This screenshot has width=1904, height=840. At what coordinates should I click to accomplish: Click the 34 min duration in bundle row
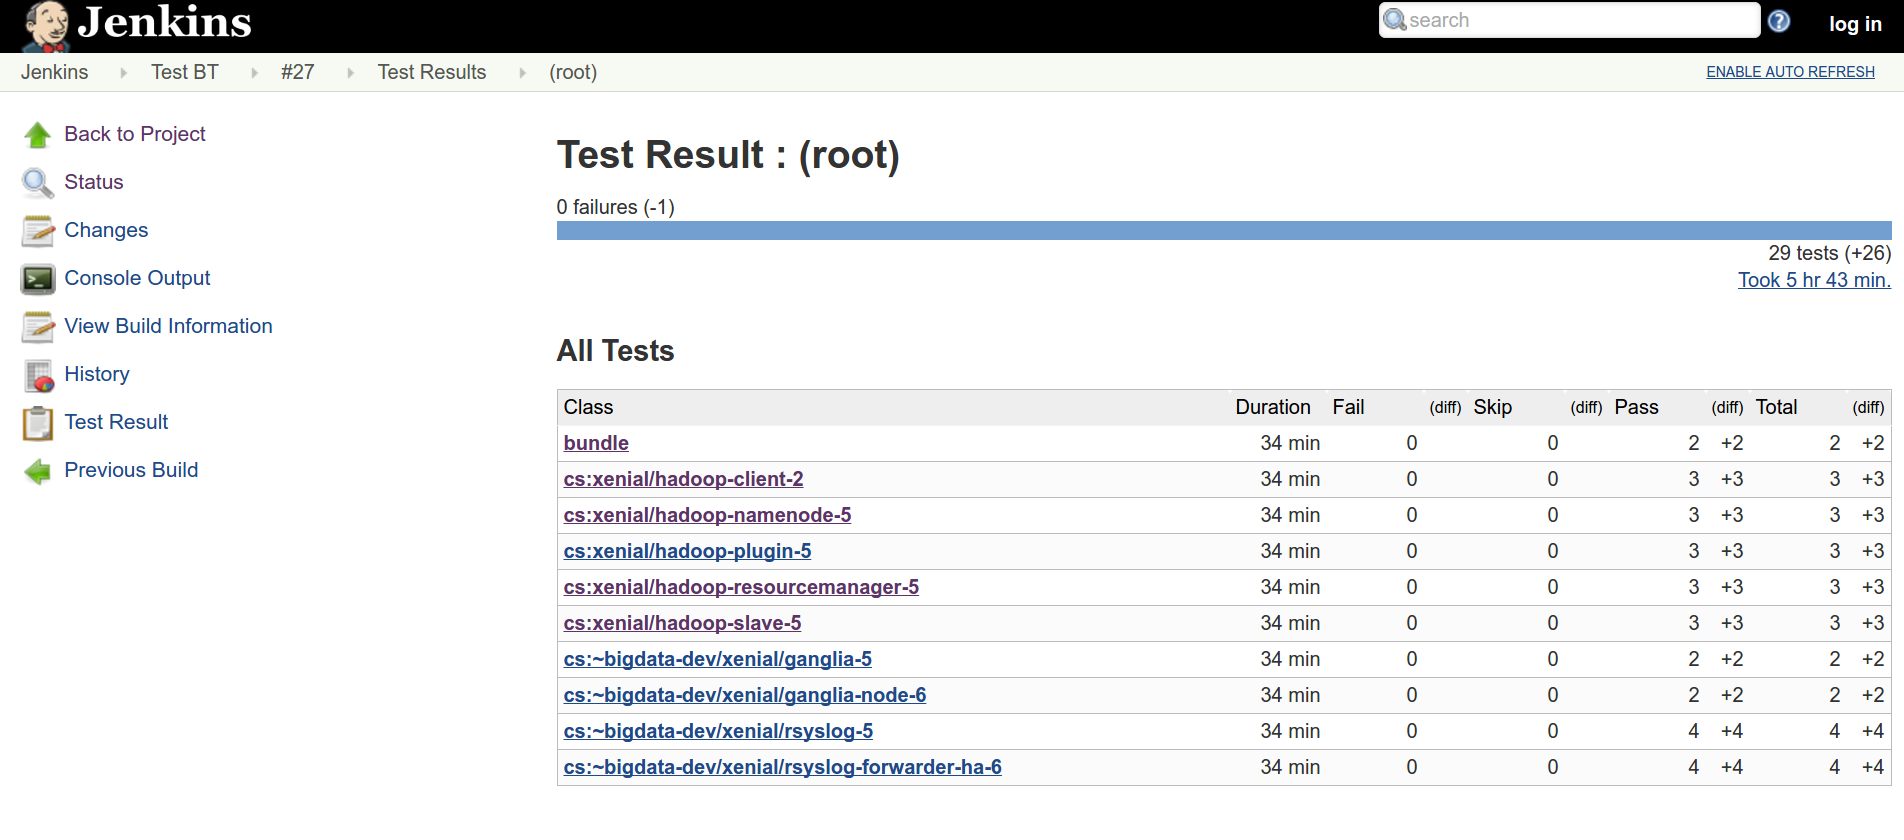pyautogui.click(x=1290, y=443)
